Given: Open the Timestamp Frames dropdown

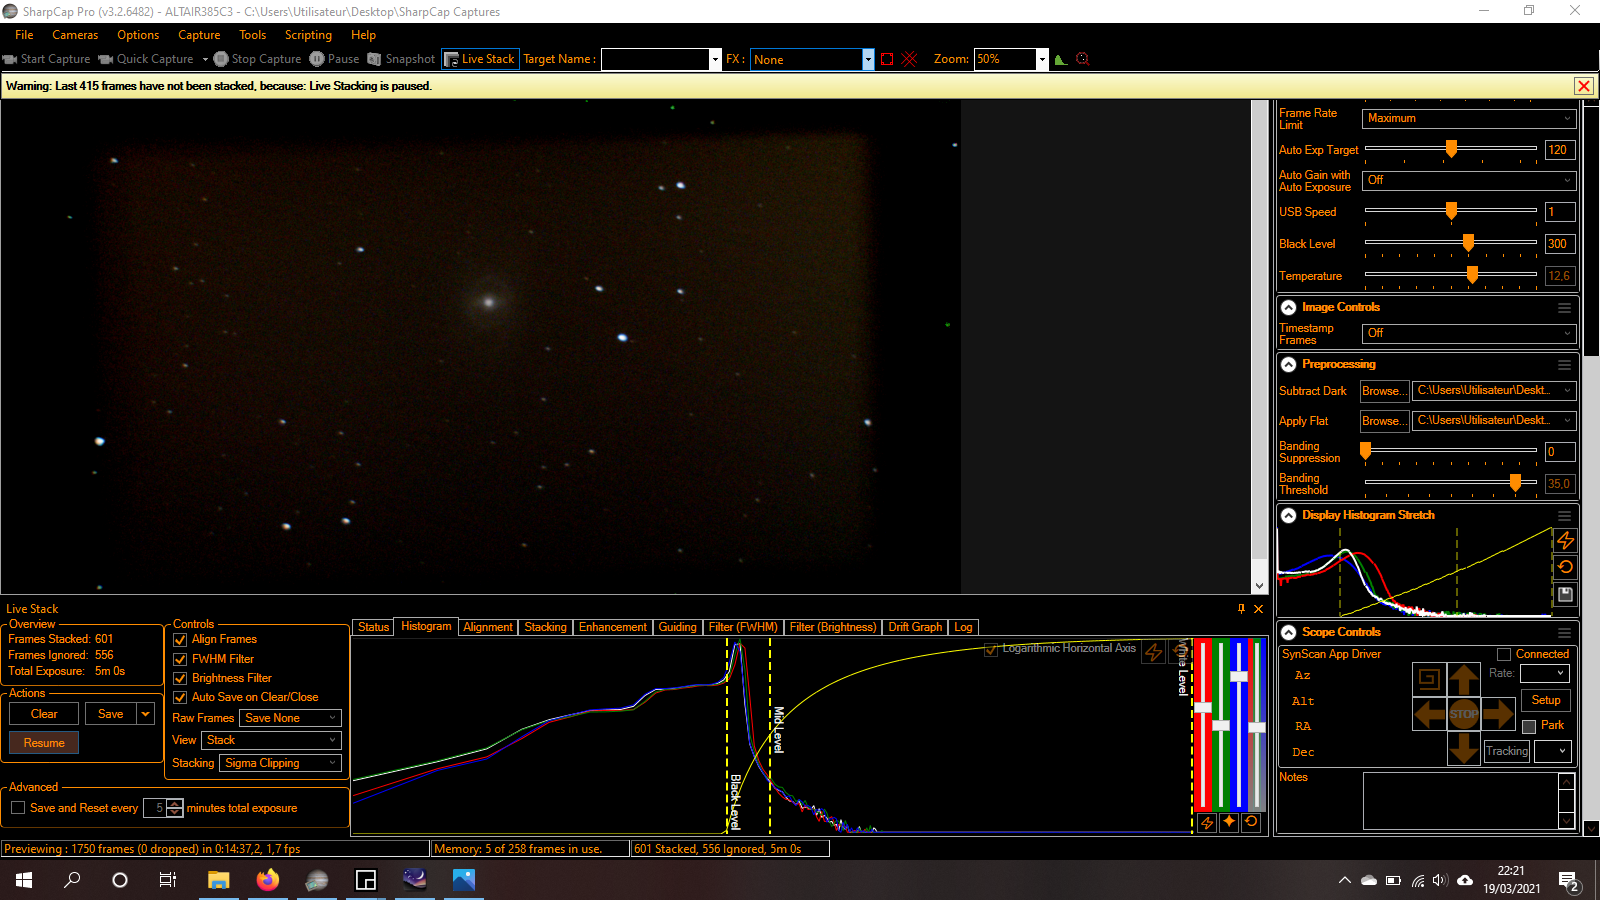Looking at the screenshot, I should point(1469,333).
